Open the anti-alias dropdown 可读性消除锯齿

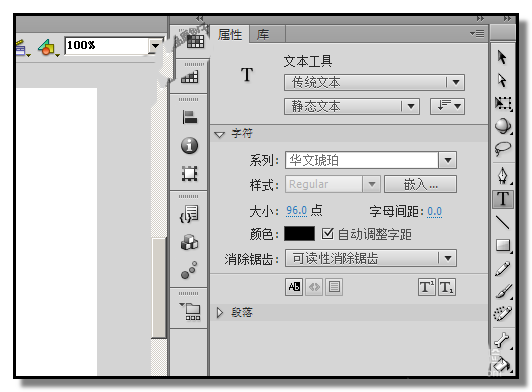click(371, 259)
